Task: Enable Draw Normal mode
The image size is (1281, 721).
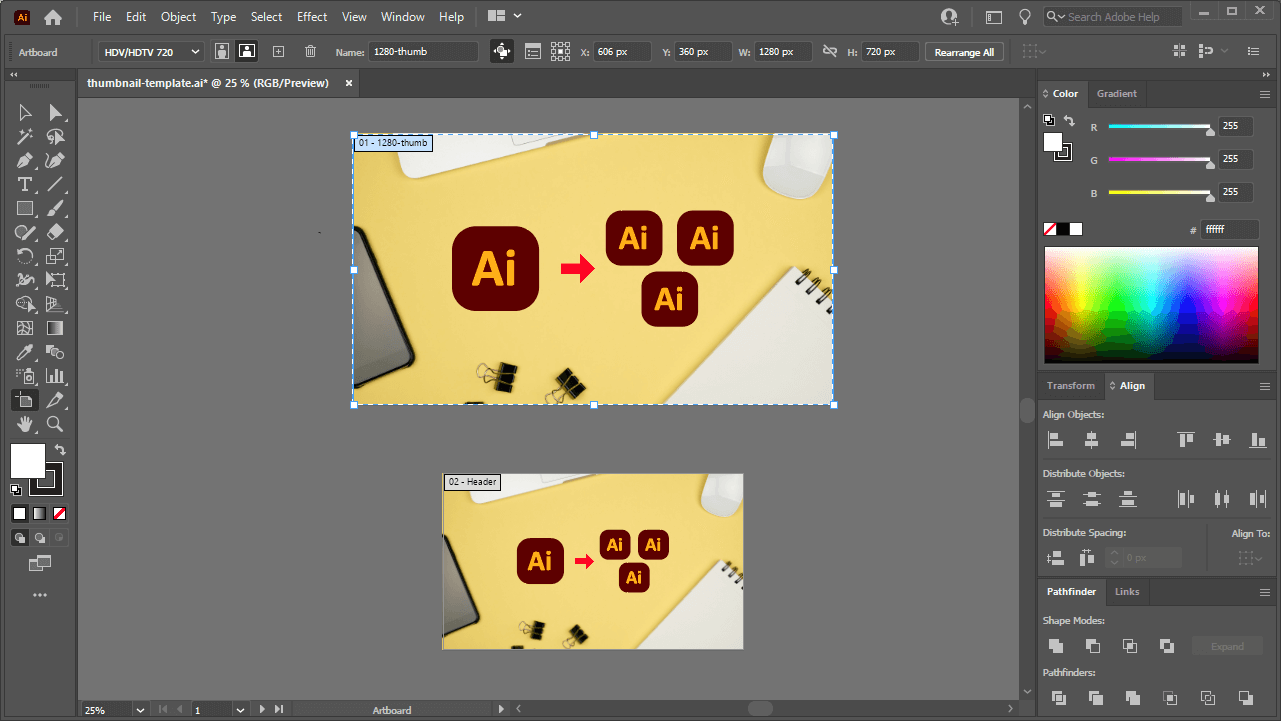Action: tap(20, 537)
